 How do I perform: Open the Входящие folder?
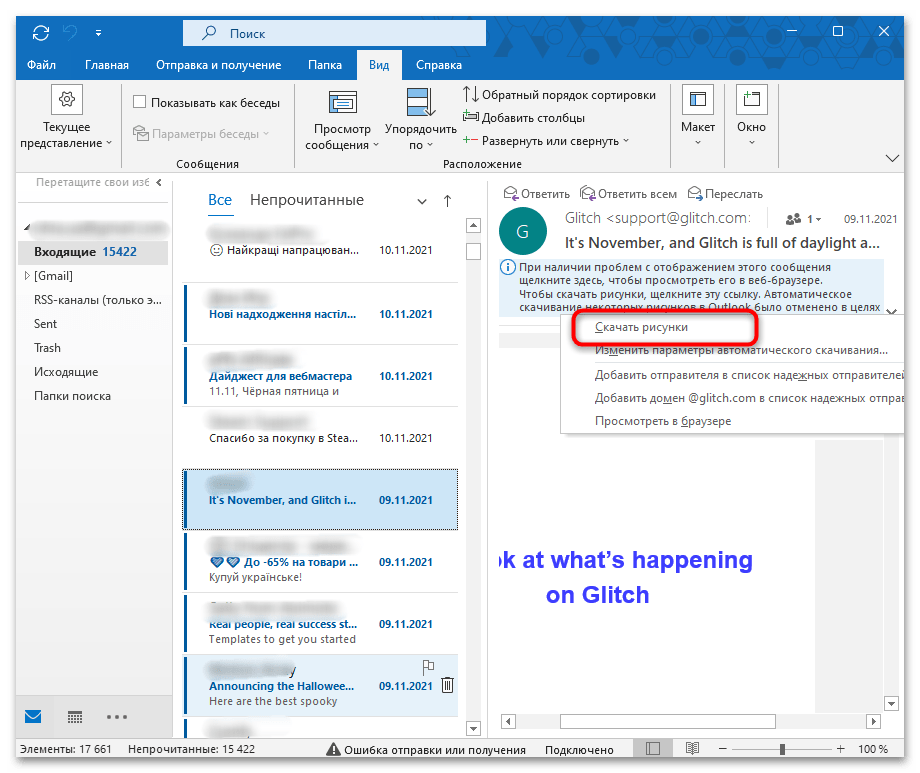(x=93, y=252)
